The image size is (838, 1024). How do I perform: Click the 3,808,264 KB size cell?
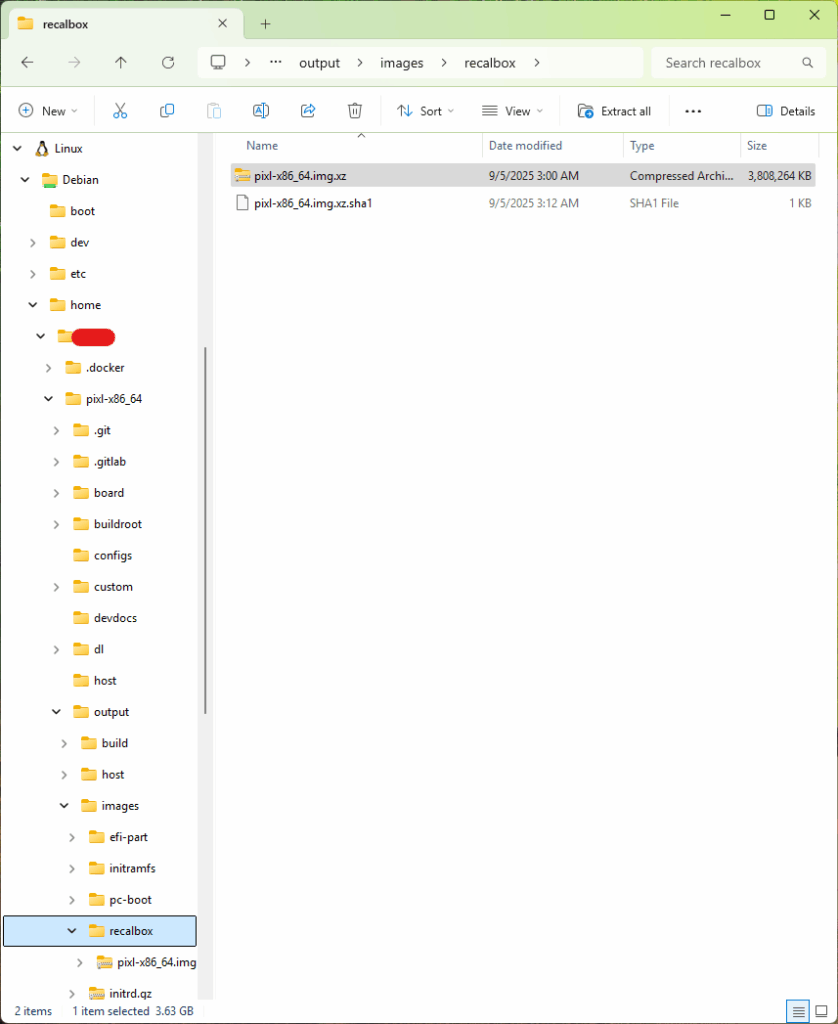tap(779, 176)
